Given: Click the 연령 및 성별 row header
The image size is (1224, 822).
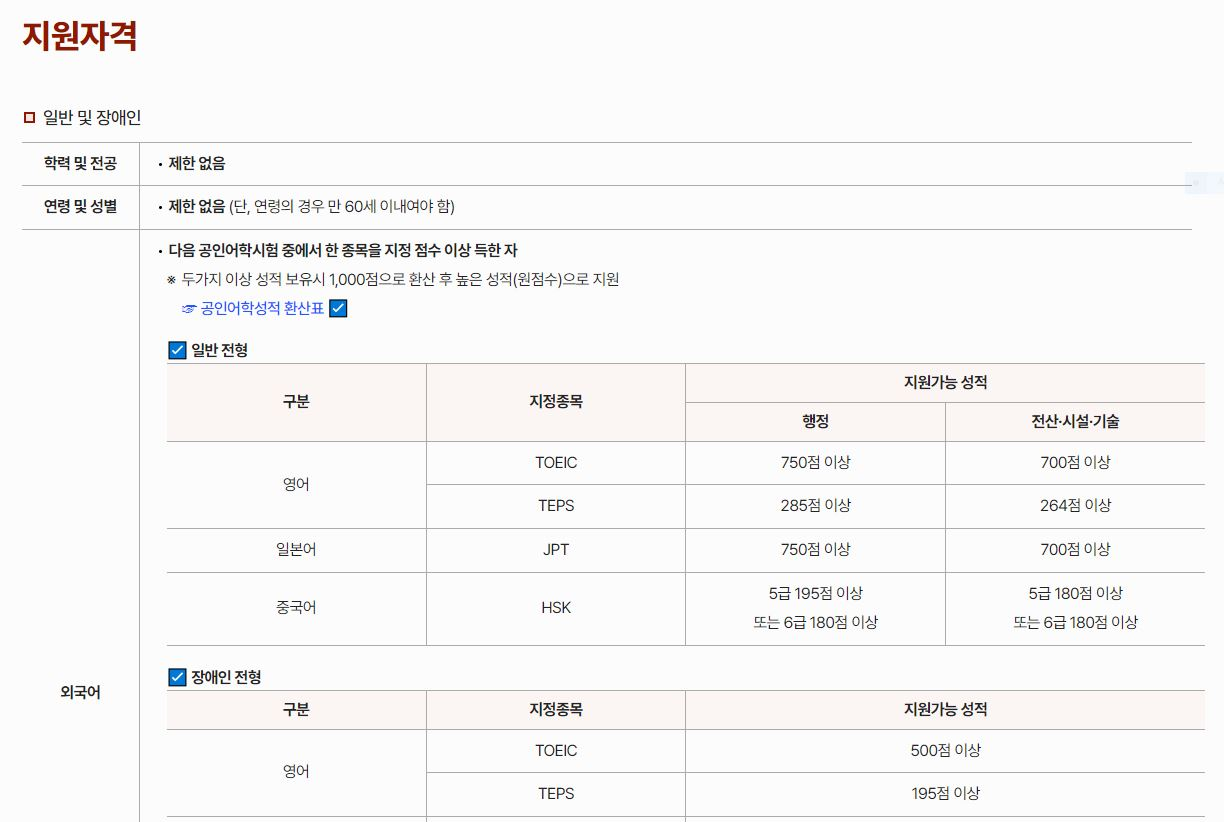Looking at the screenshot, I should (x=80, y=206).
